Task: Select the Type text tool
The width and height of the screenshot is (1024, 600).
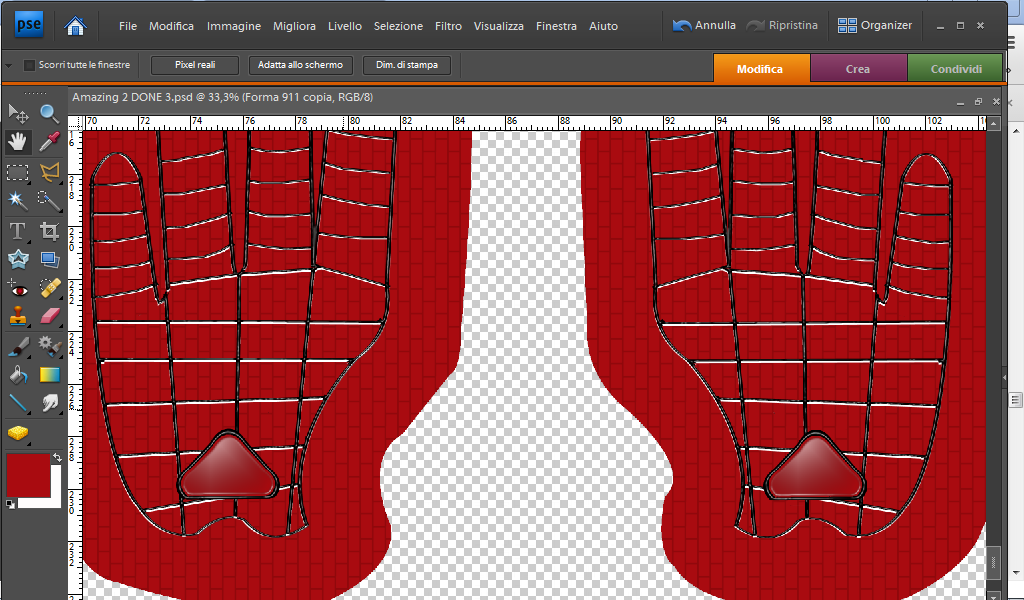Action: pyautogui.click(x=18, y=231)
